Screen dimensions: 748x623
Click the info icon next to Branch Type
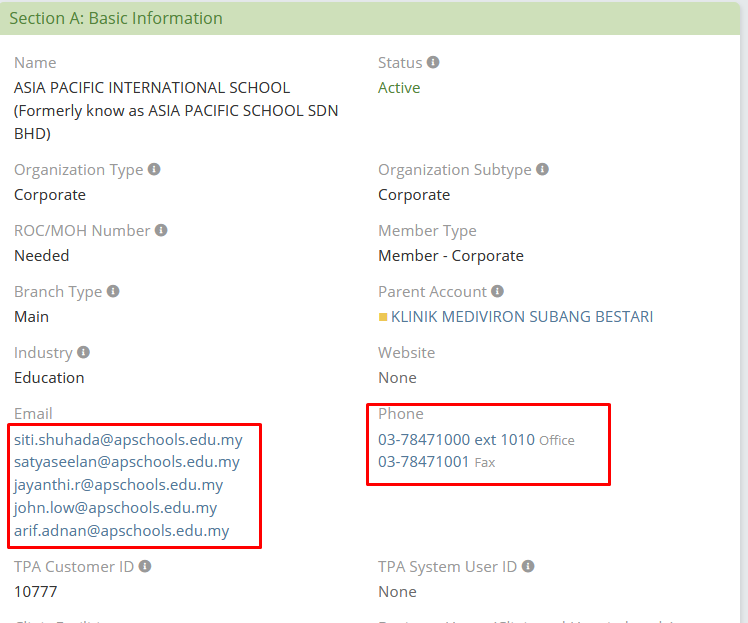[113, 291]
